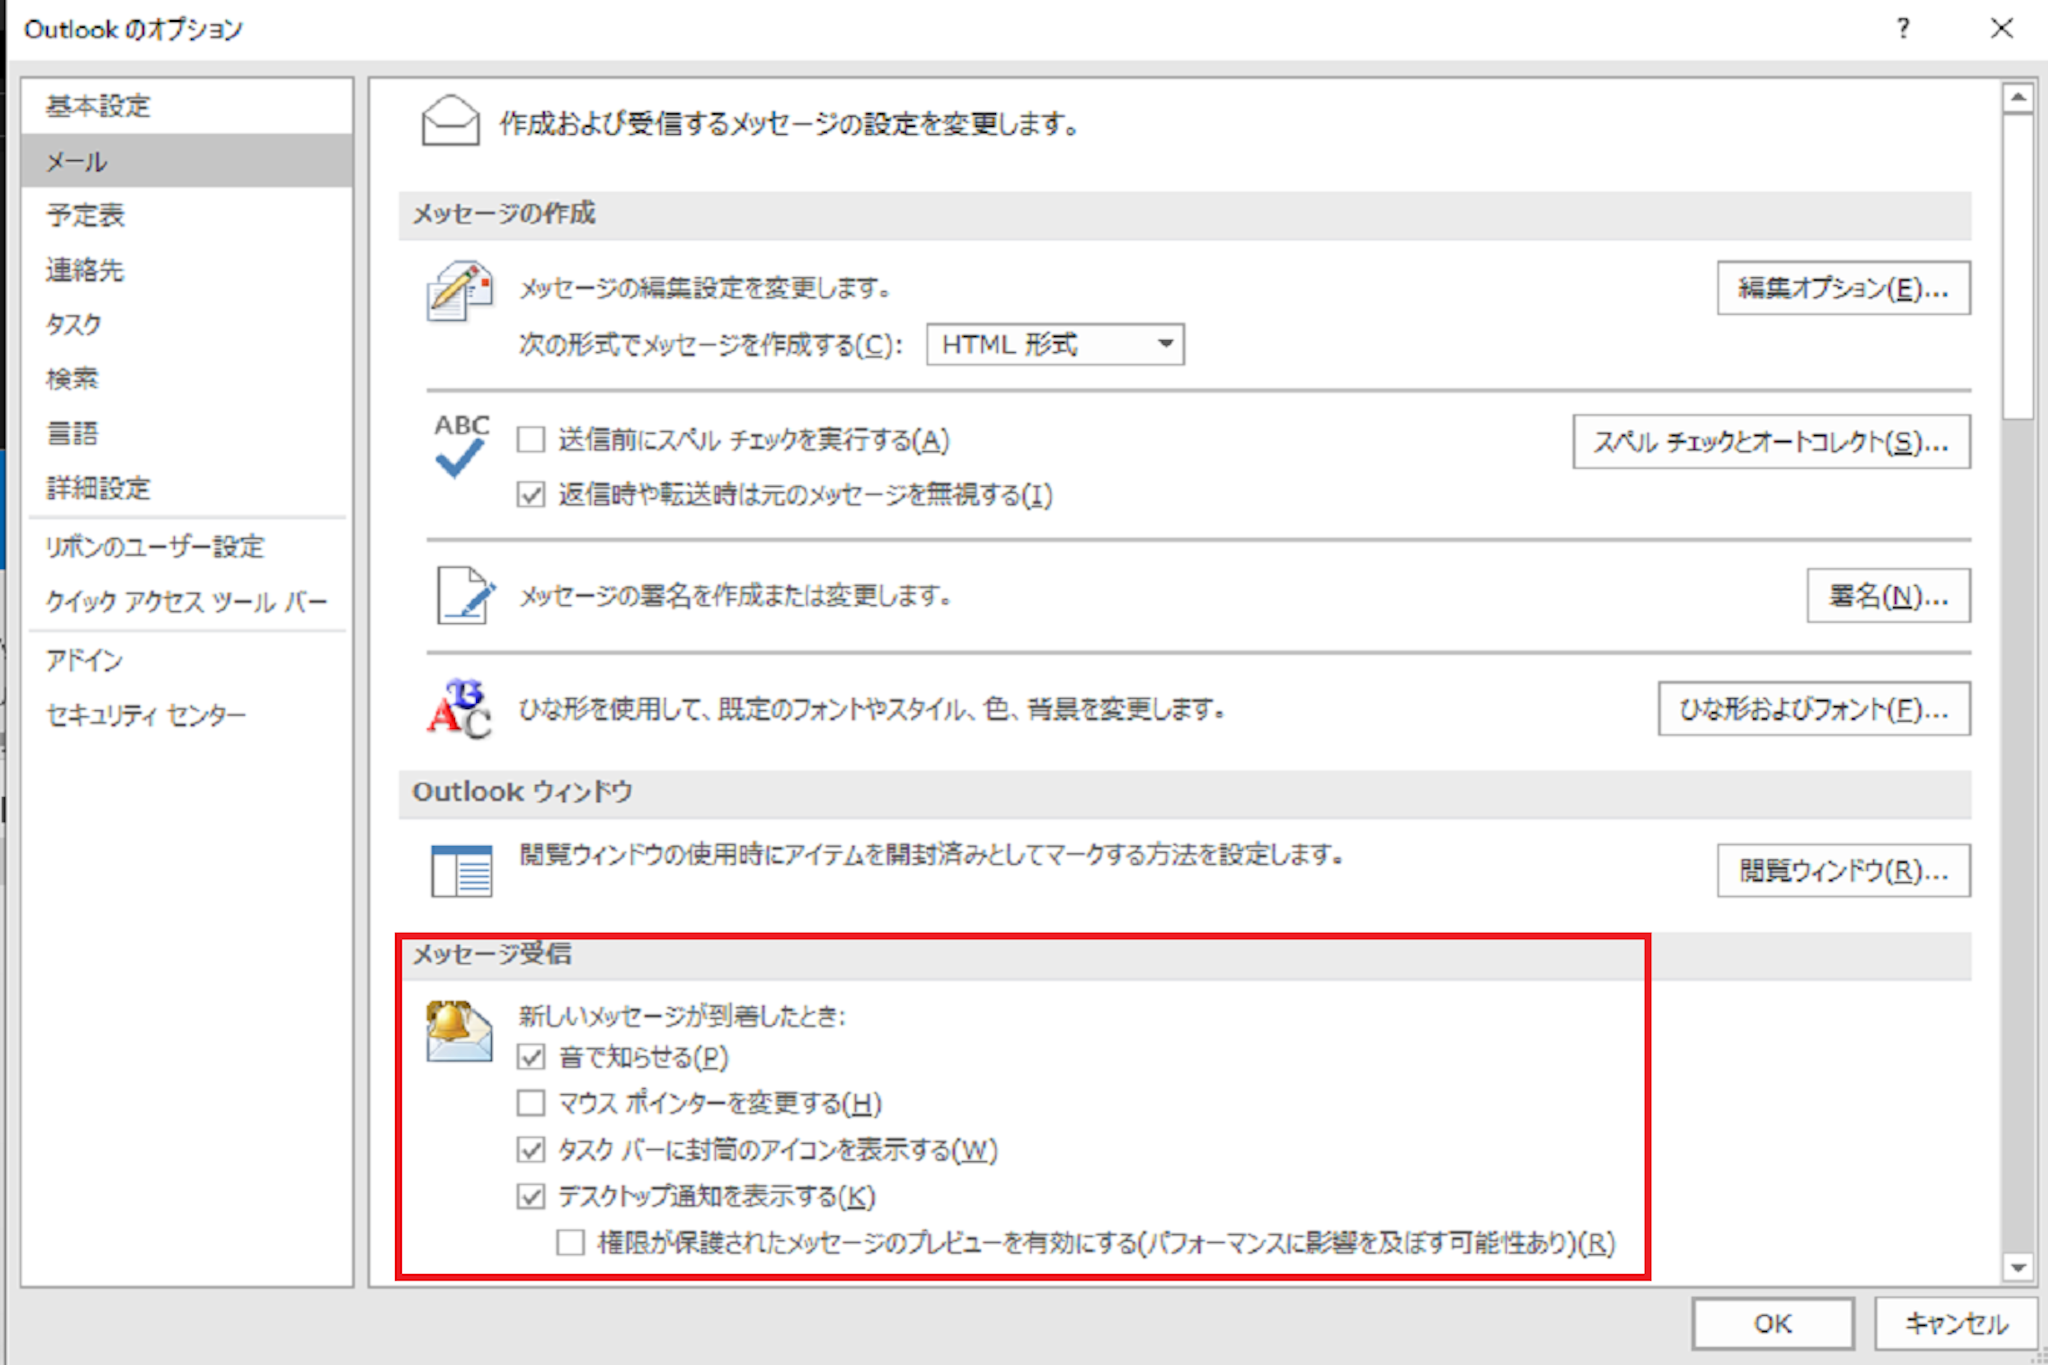Open the HTML 形式 format dropdown
The image size is (2048, 1365).
(x=1055, y=345)
